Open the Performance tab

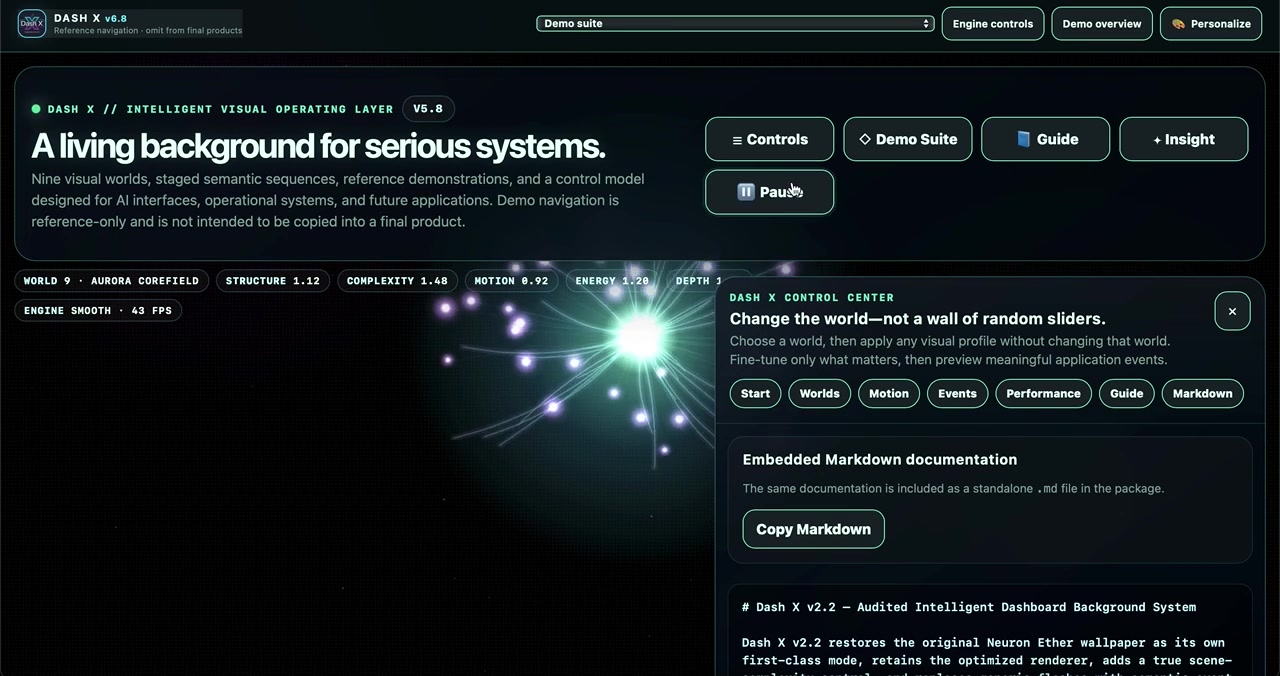1043,393
